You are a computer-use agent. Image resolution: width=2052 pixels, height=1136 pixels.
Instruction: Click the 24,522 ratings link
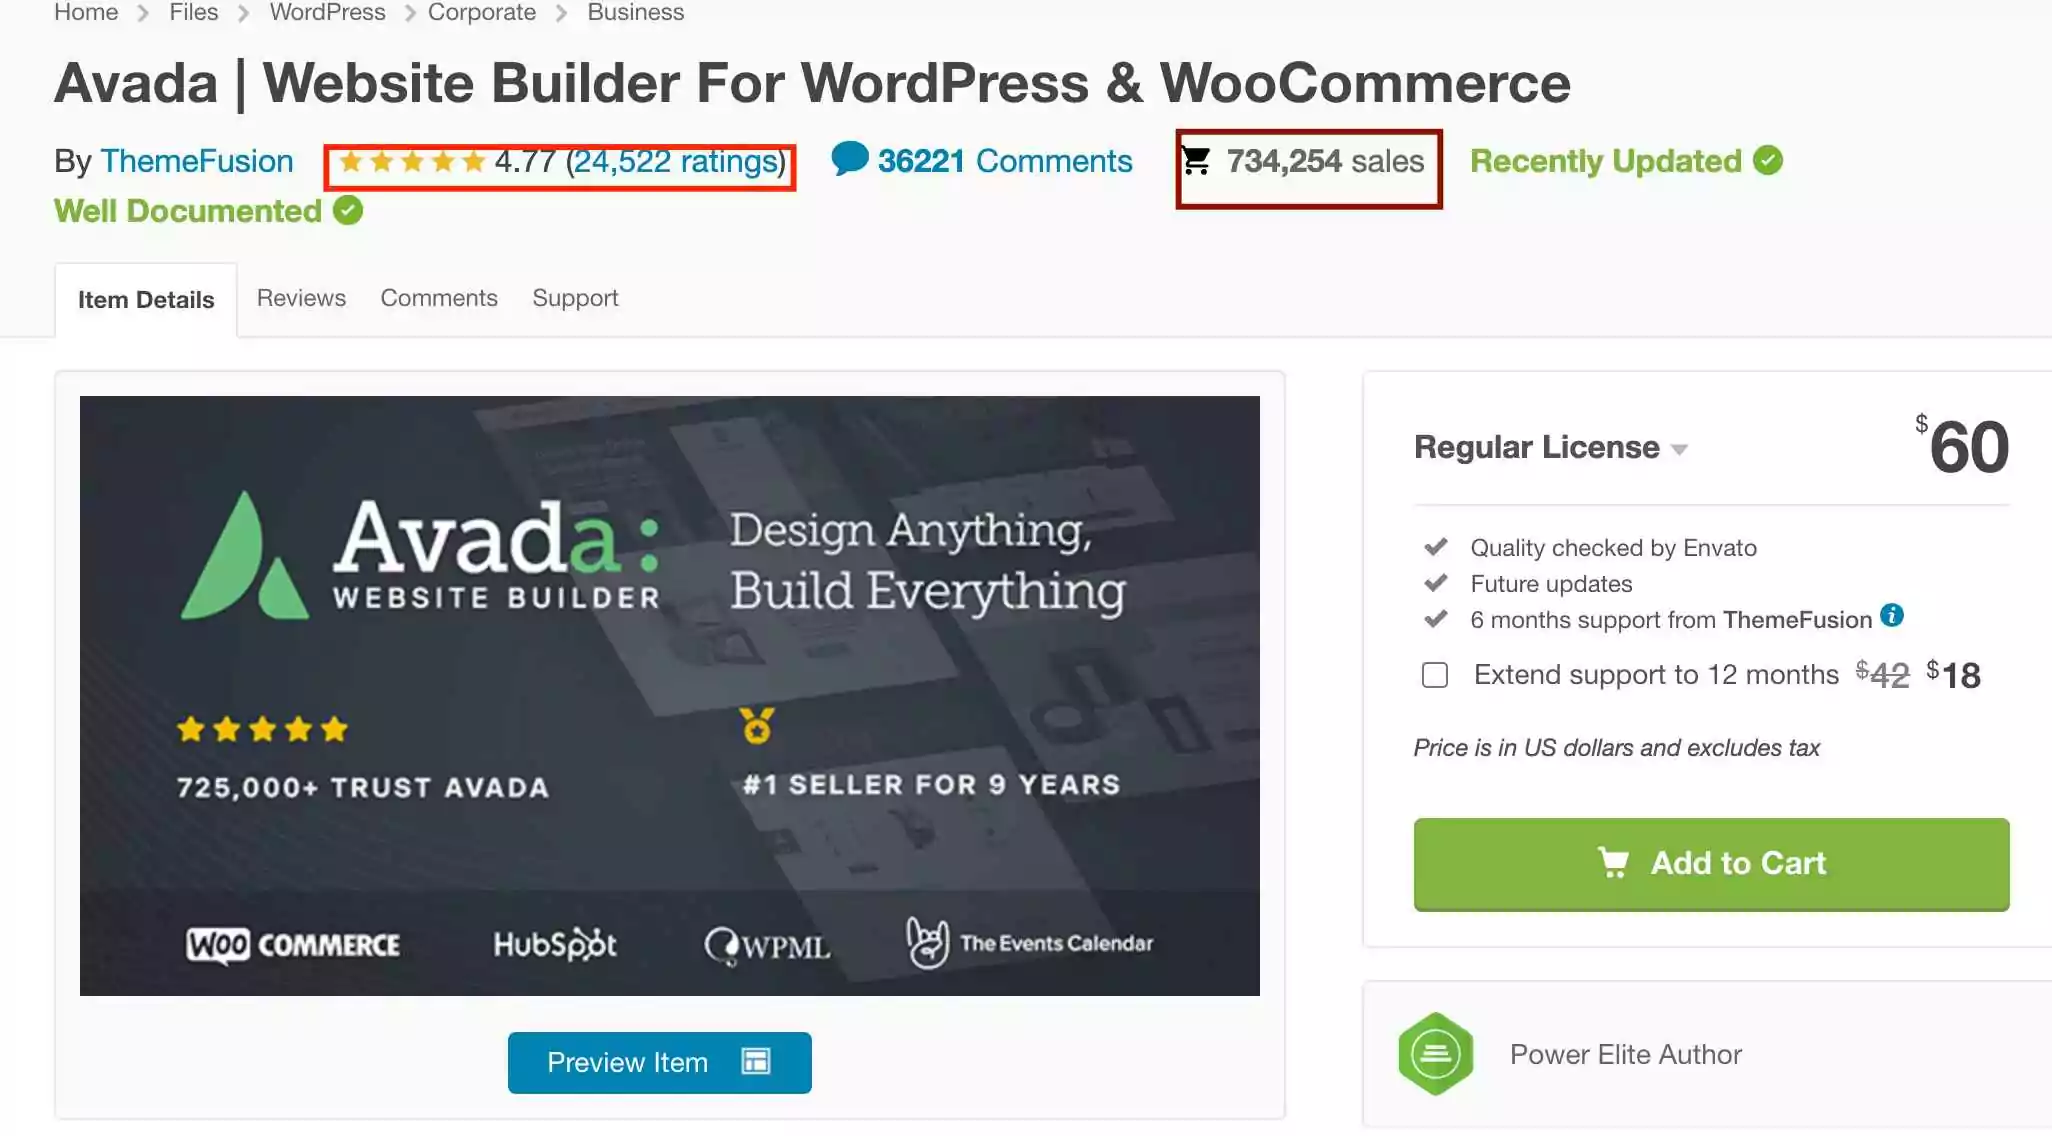click(676, 161)
